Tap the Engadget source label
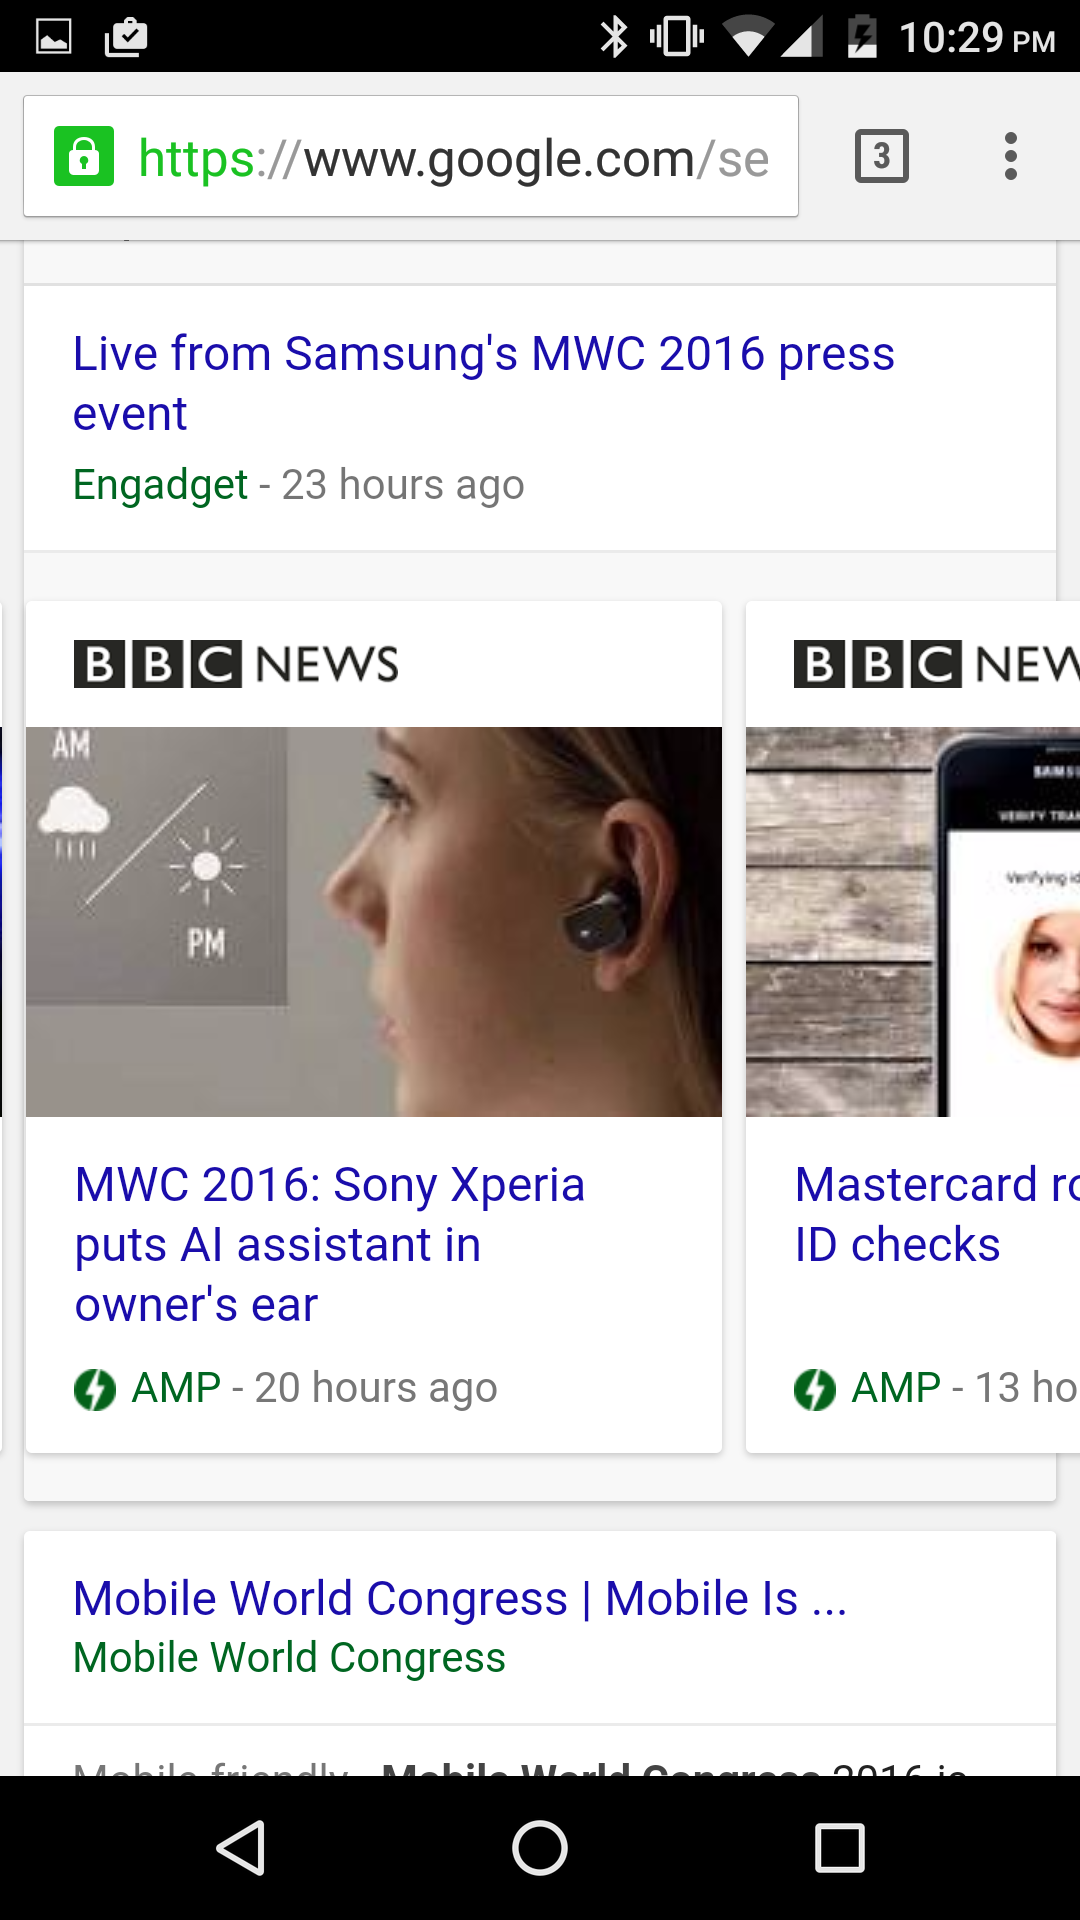The image size is (1080, 1920). (161, 485)
